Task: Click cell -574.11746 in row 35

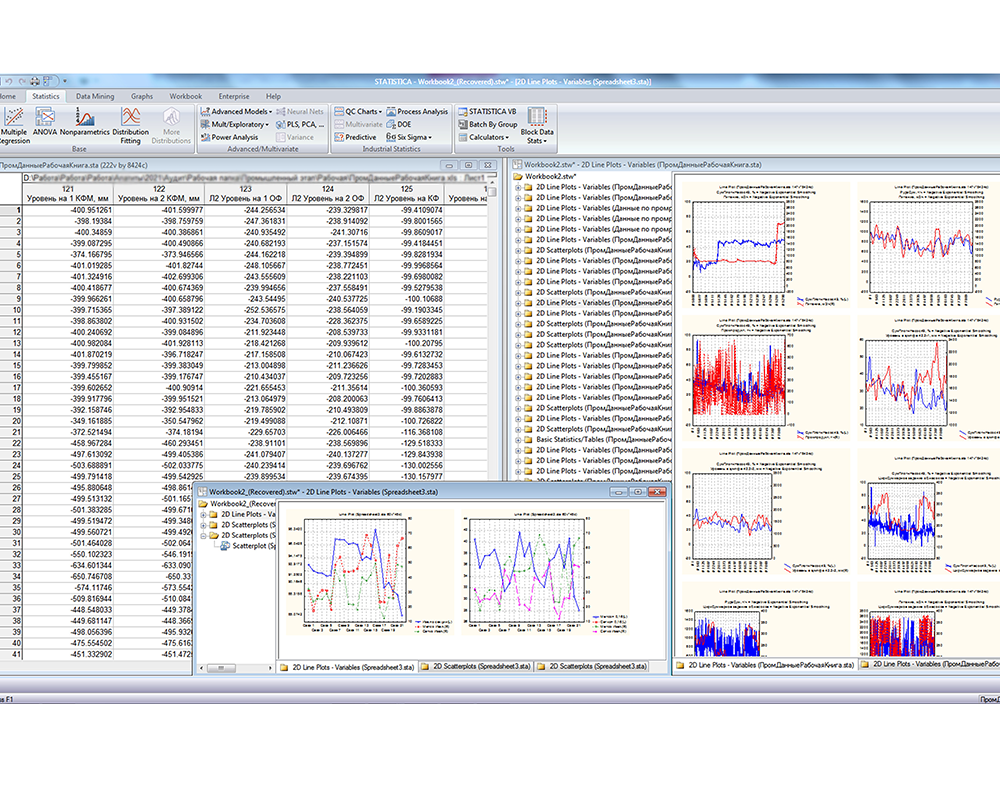Action: click(68, 588)
